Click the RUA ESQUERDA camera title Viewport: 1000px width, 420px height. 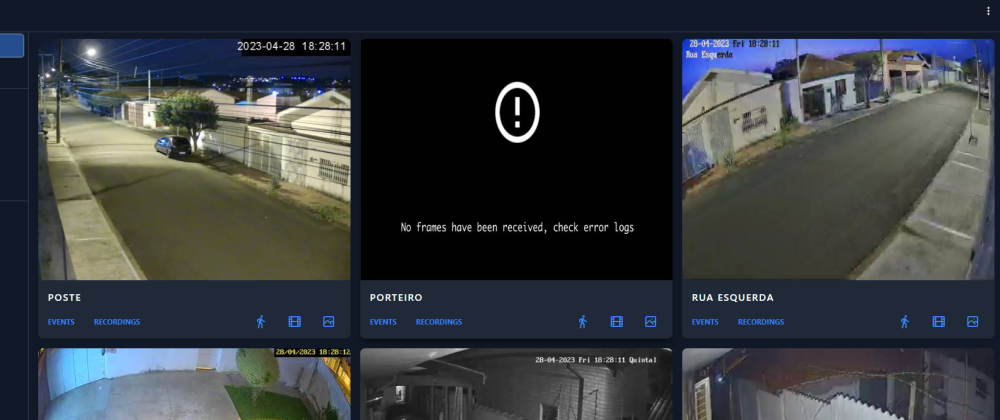pos(733,298)
